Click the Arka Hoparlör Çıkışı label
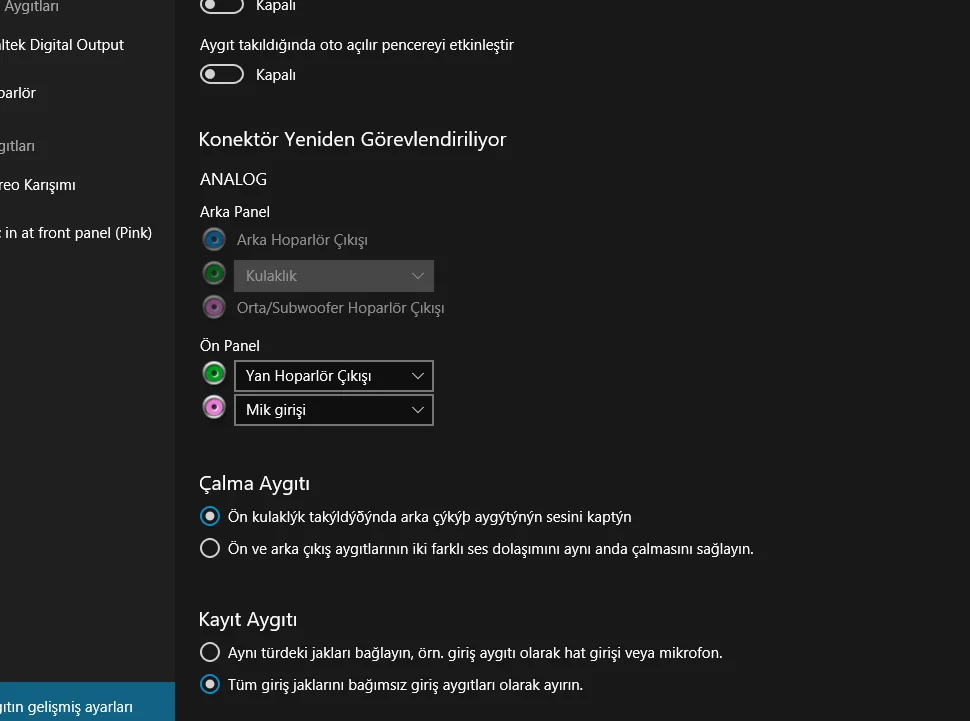 coord(302,240)
